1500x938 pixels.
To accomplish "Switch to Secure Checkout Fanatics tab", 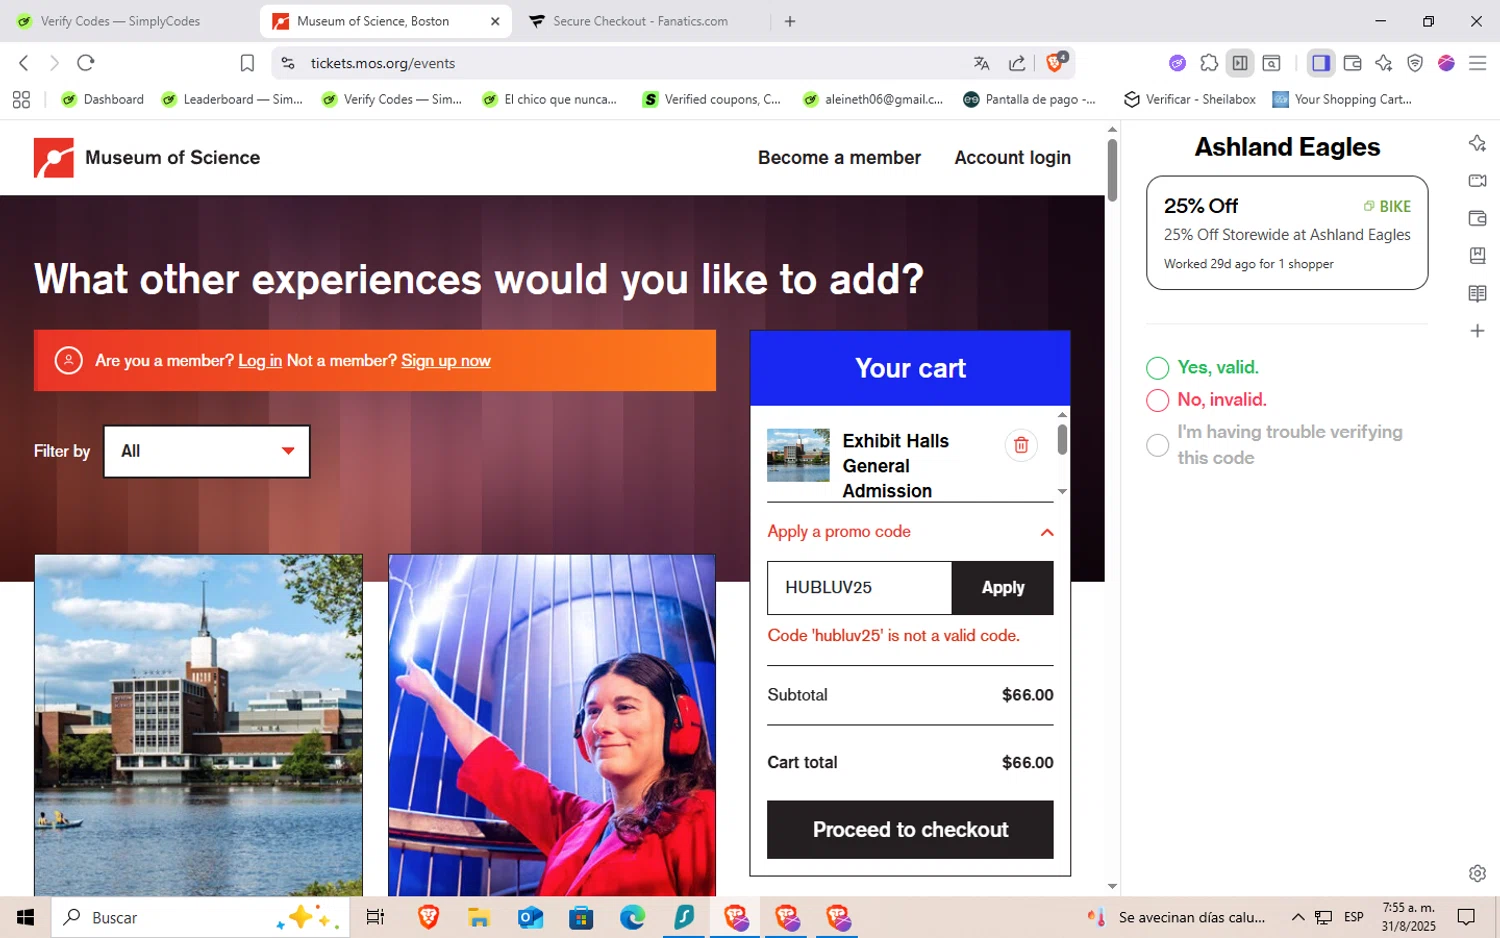I will (640, 21).
